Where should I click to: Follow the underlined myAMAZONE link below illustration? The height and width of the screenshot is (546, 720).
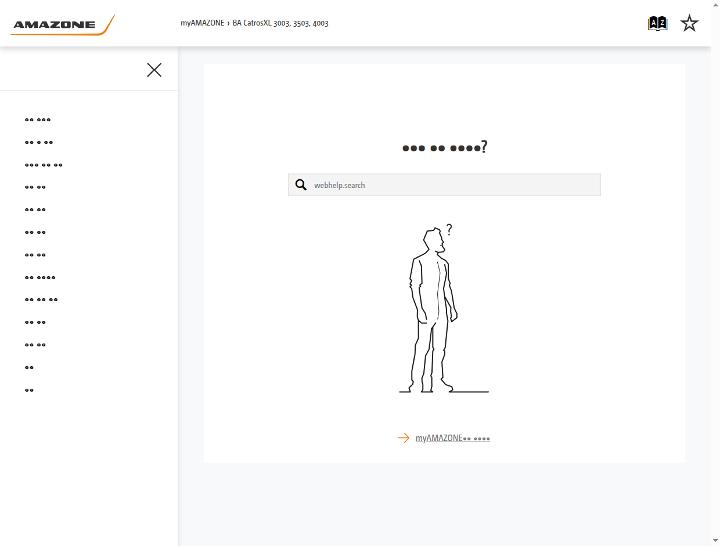pyautogui.click(x=452, y=438)
